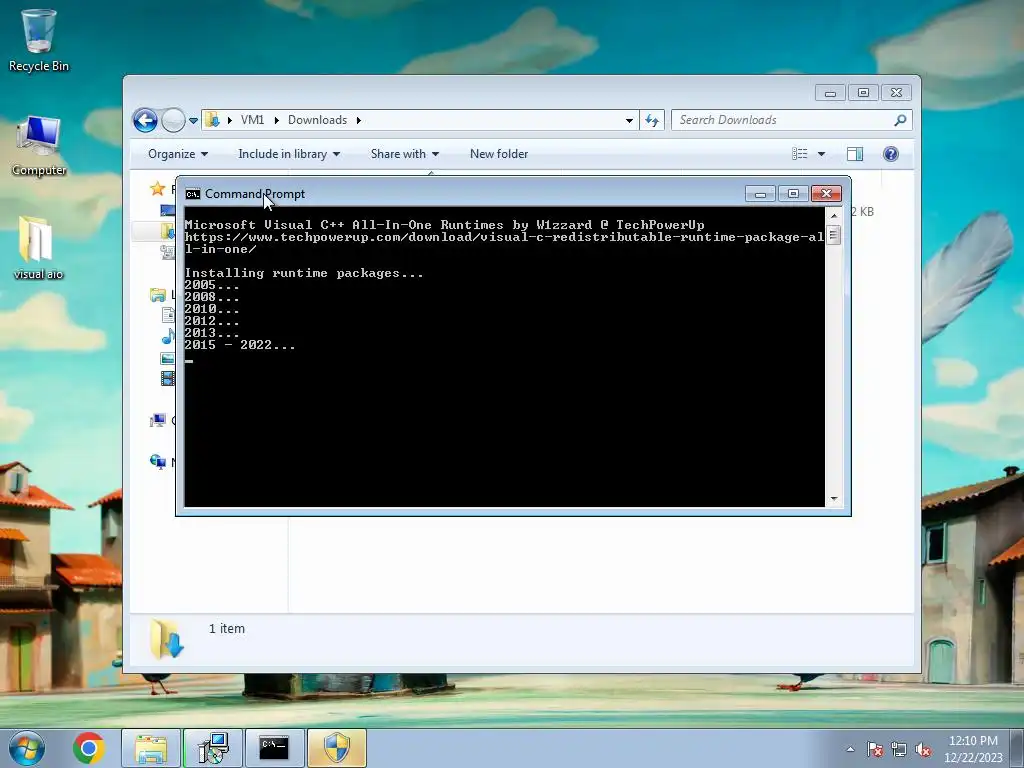This screenshot has width=1024, height=768.
Task: Select the Libraries icon in navigation pane
Action: [157, 295]
